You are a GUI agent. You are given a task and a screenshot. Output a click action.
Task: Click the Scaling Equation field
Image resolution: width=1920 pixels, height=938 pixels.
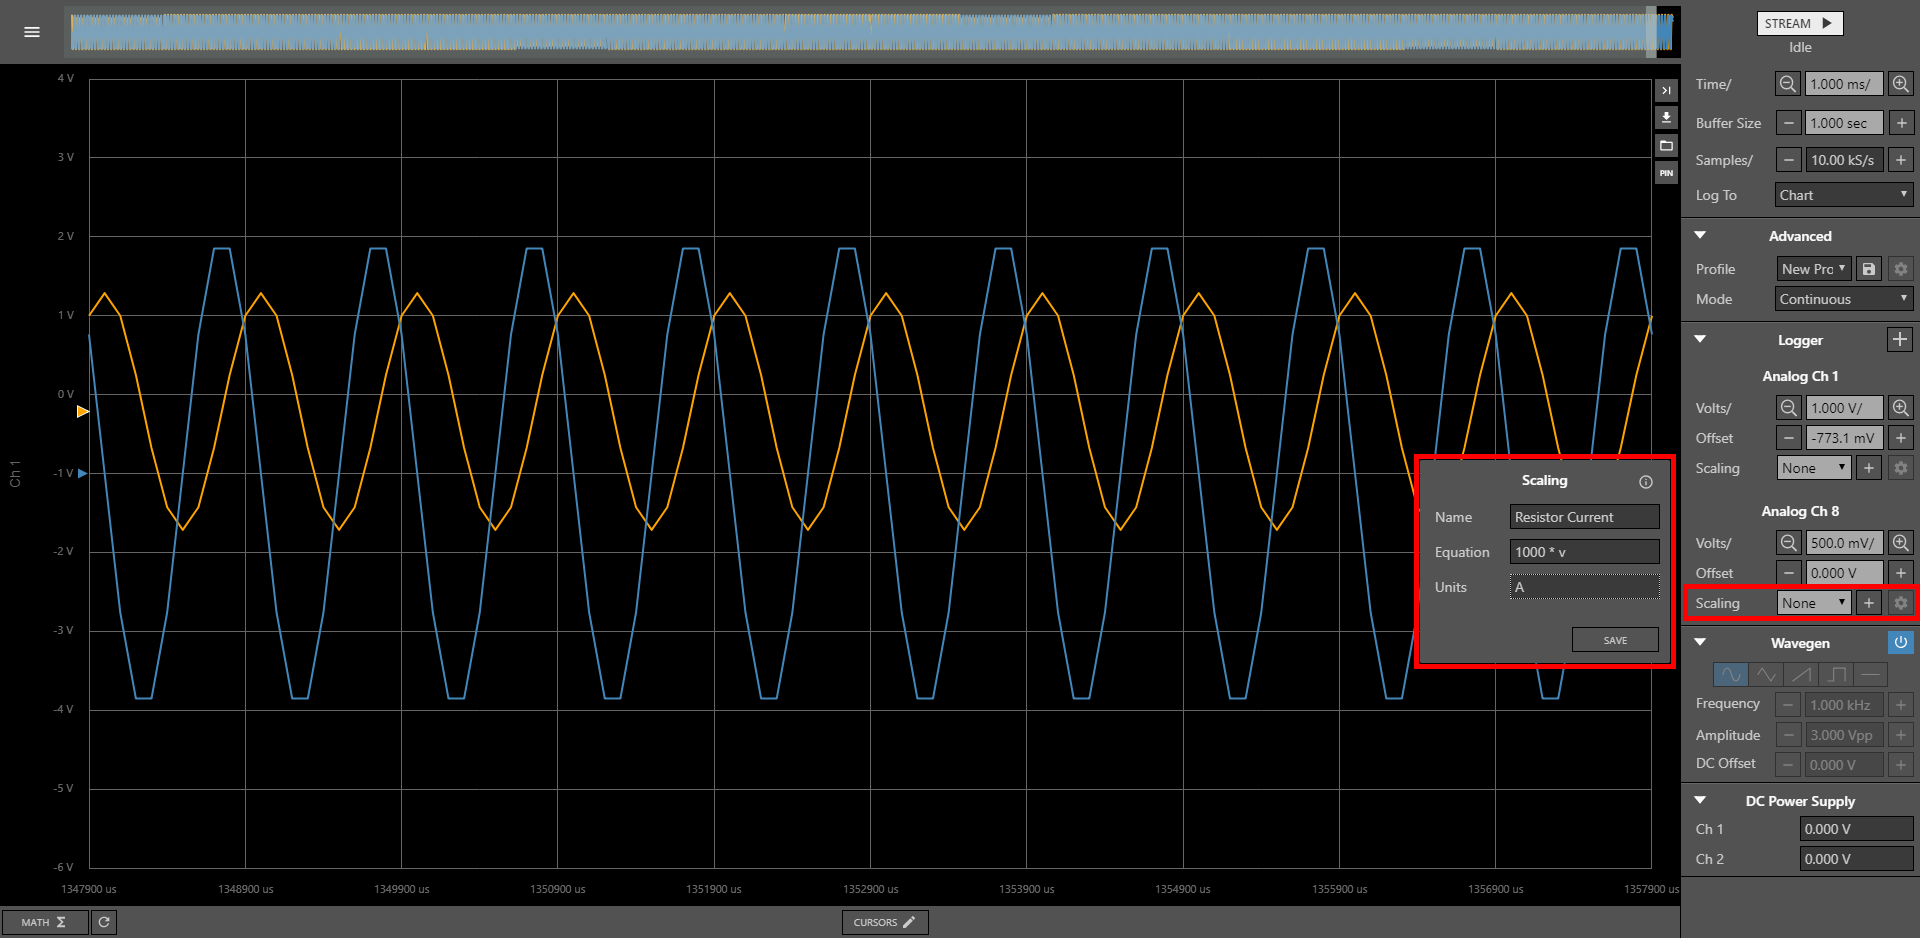(x=1584, y=552)
